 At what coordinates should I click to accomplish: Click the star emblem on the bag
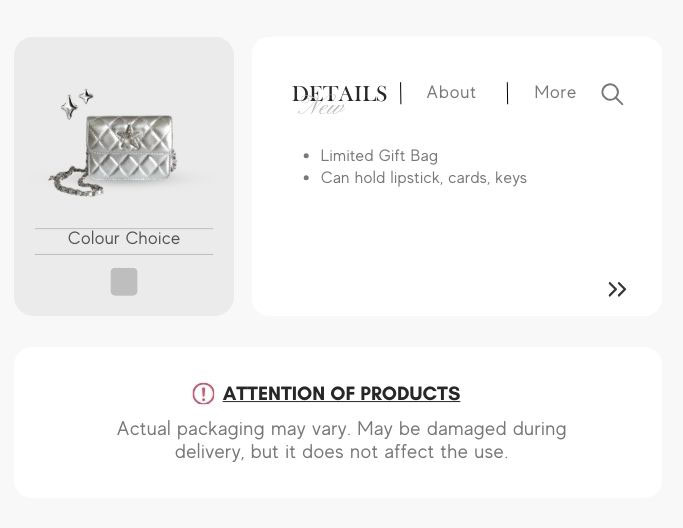click(128, 134)
